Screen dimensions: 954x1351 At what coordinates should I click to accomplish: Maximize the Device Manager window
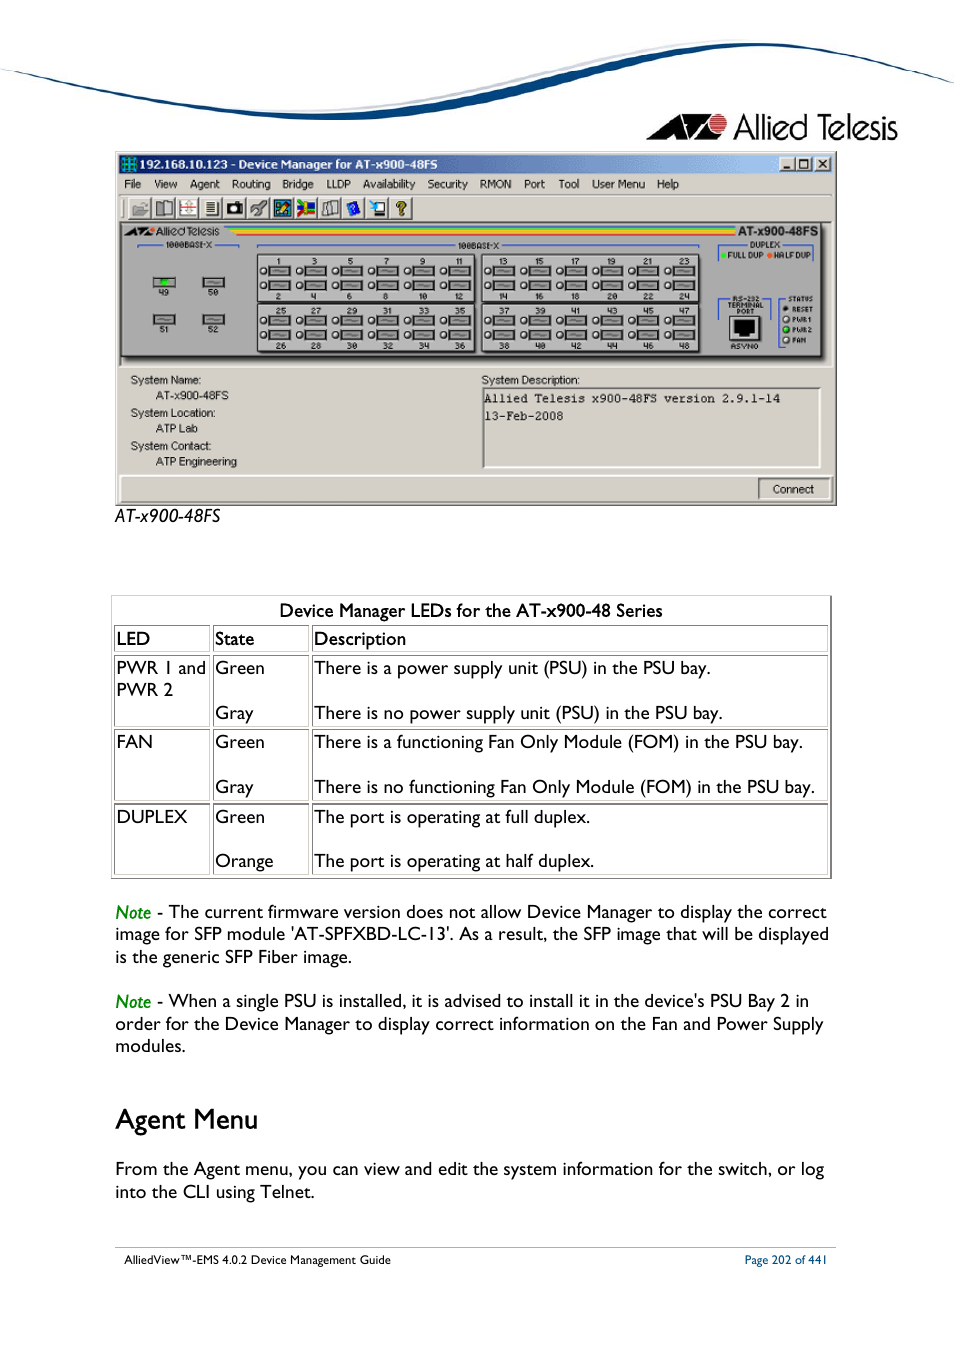(x=804, y=164)
